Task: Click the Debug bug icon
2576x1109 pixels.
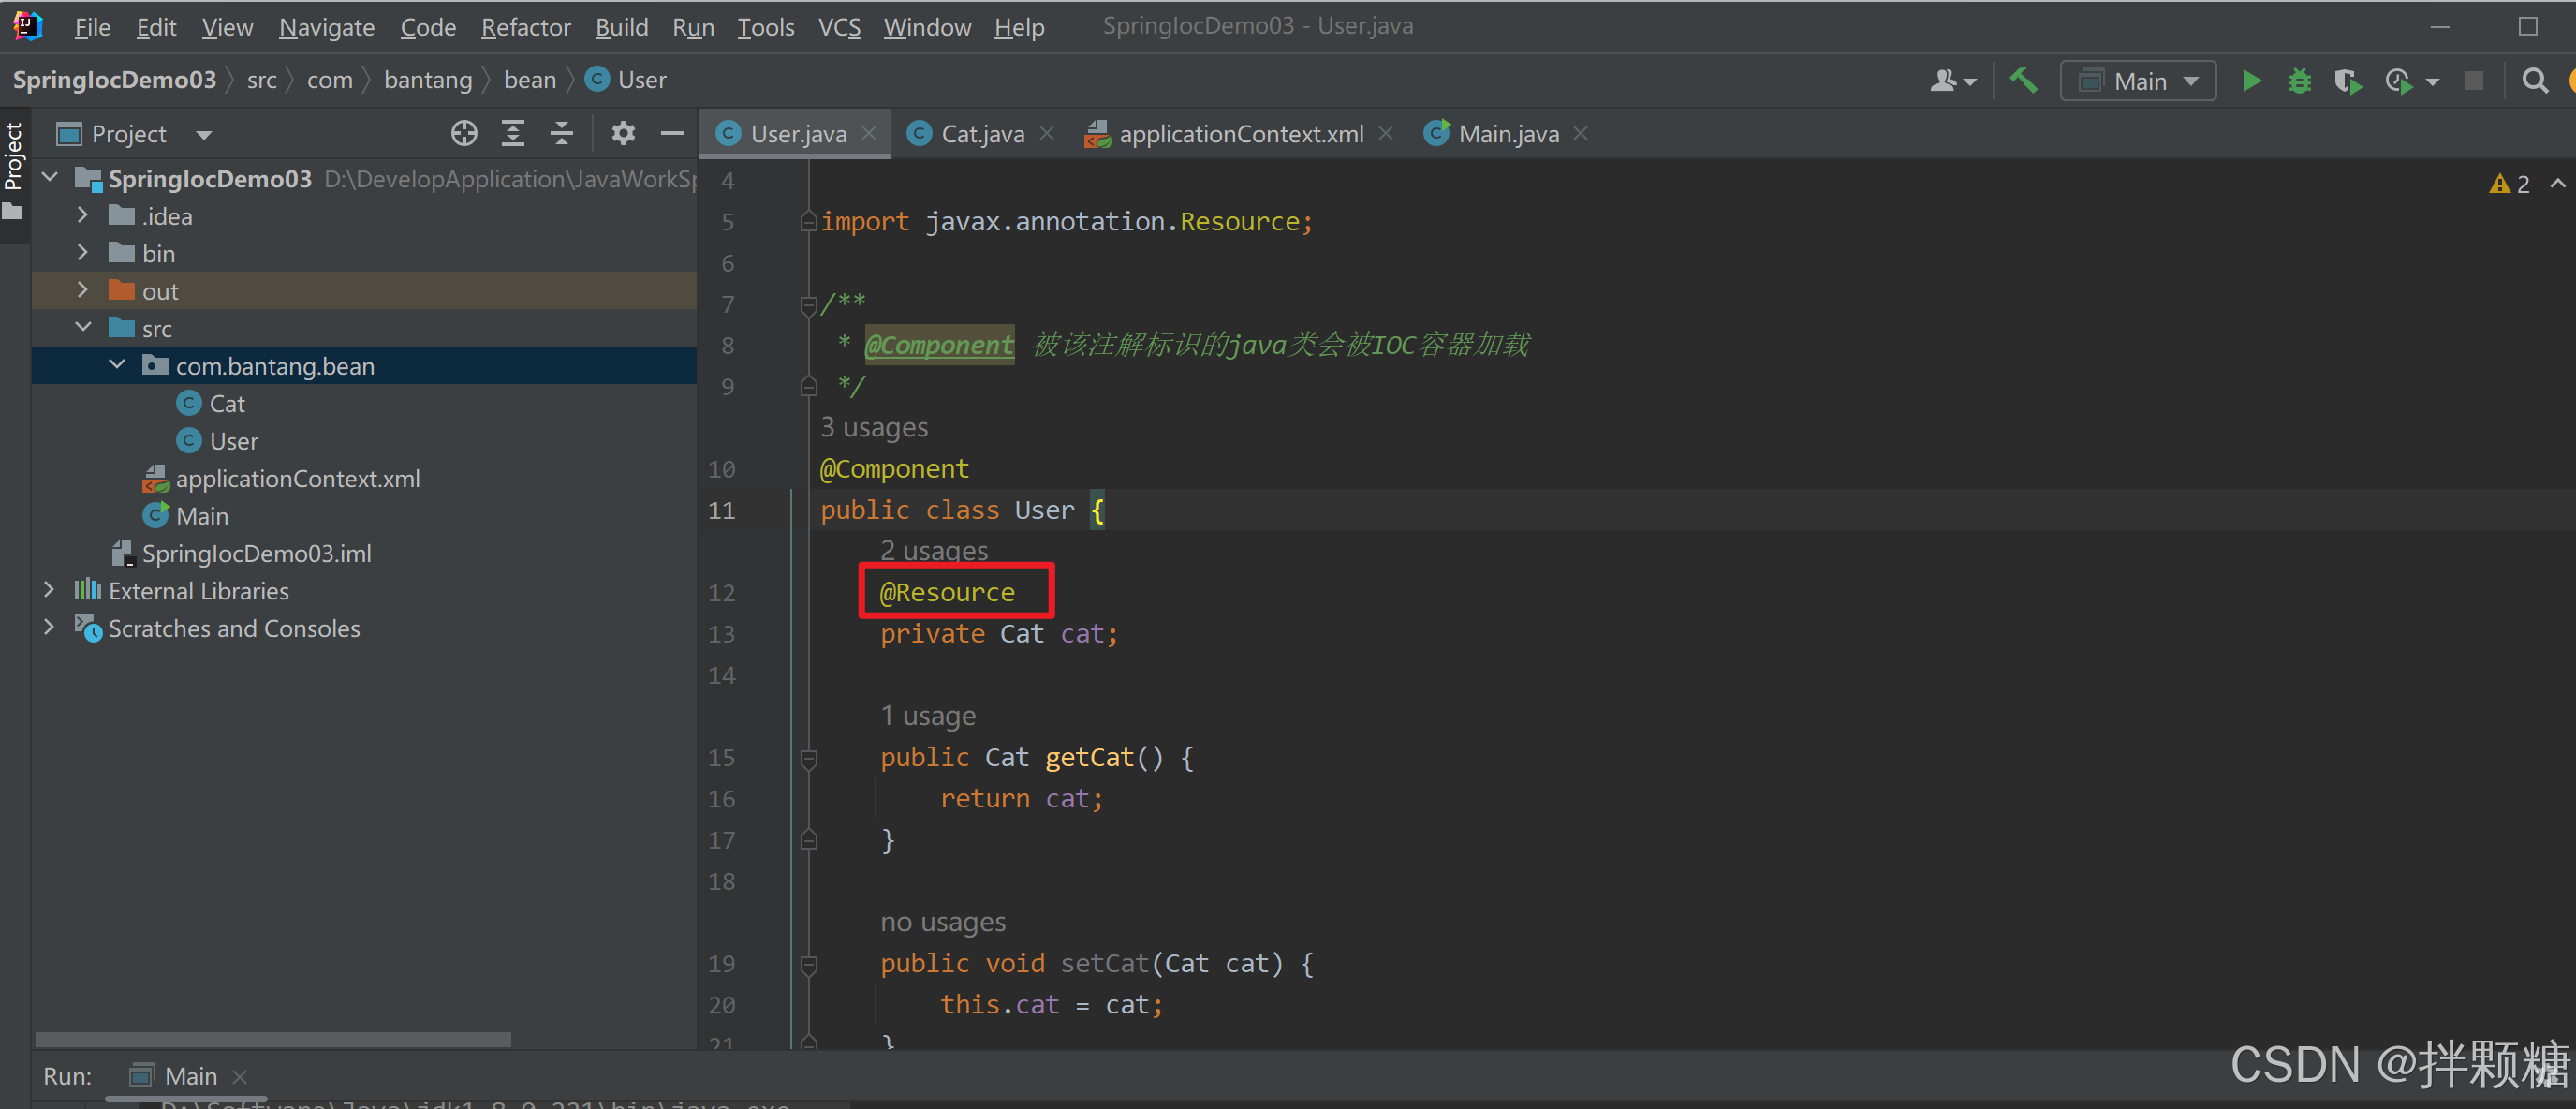Action: click(2299, 81)
